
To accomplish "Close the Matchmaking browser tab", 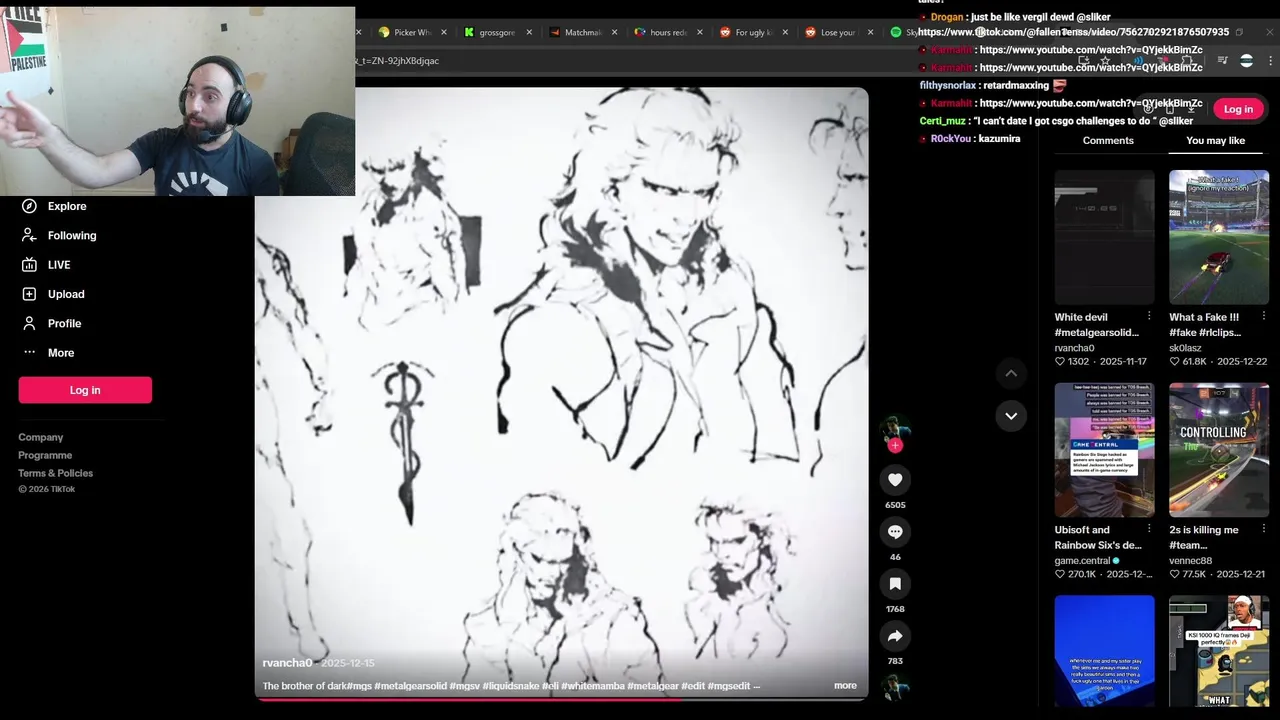I will (614, 32).
